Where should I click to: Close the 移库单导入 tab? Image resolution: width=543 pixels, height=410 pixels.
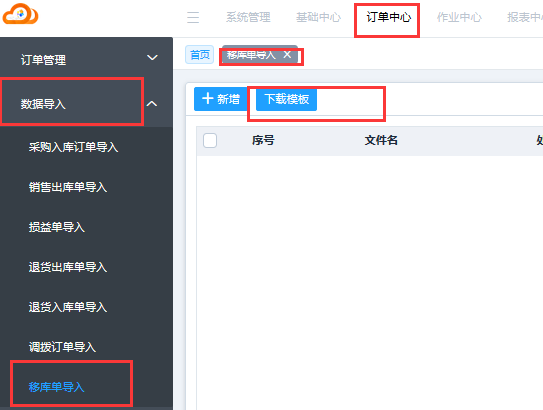point(287,54)
